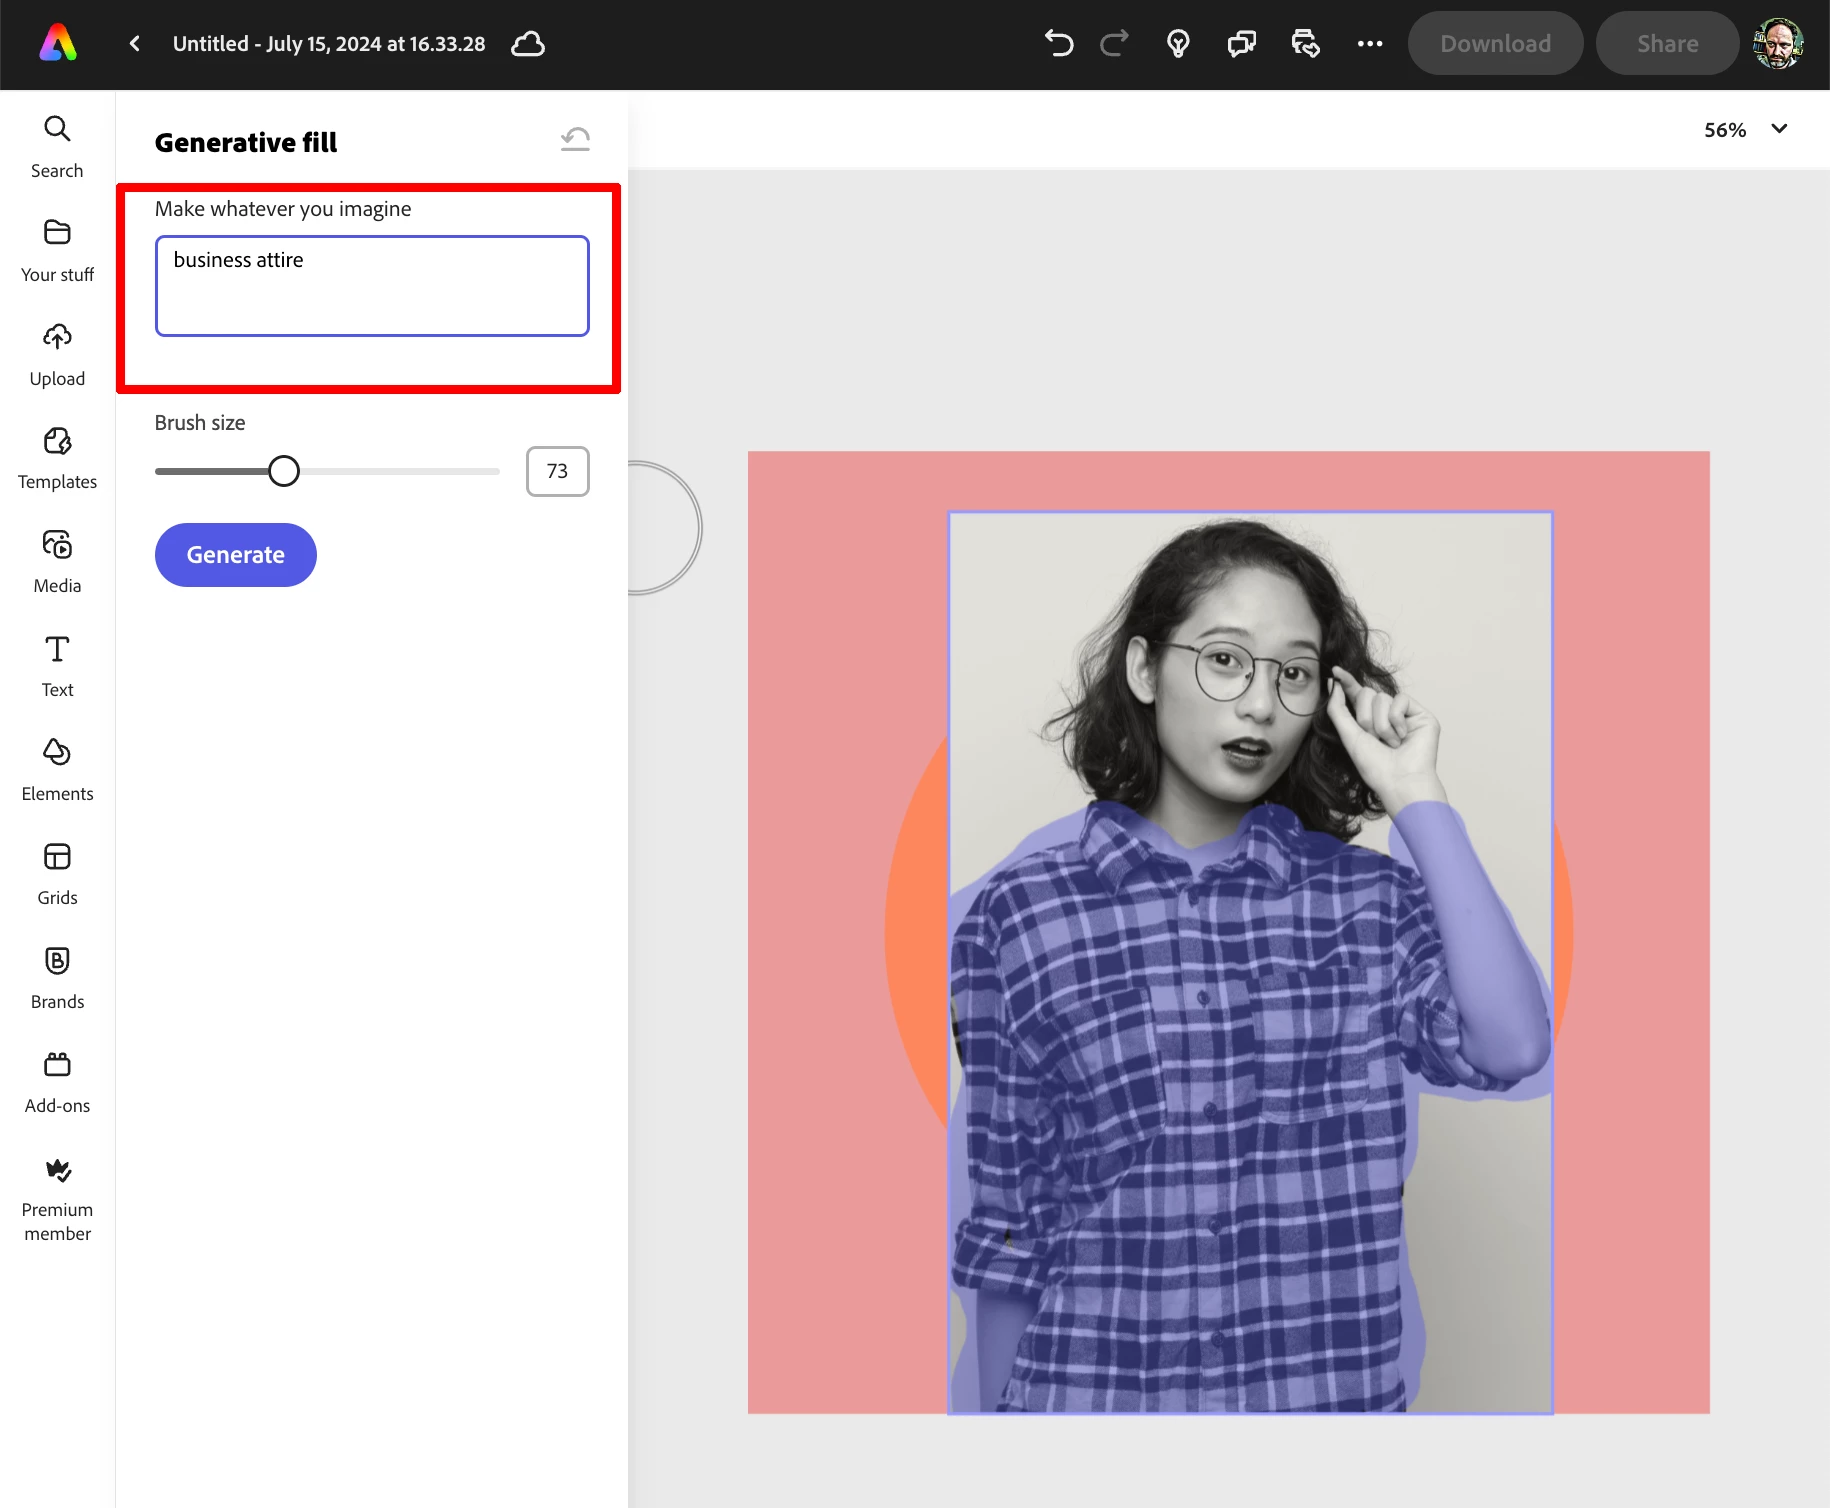Open the Premium member section
The height and width of the screenshot is (1508, 1830).
[57, 1199]
